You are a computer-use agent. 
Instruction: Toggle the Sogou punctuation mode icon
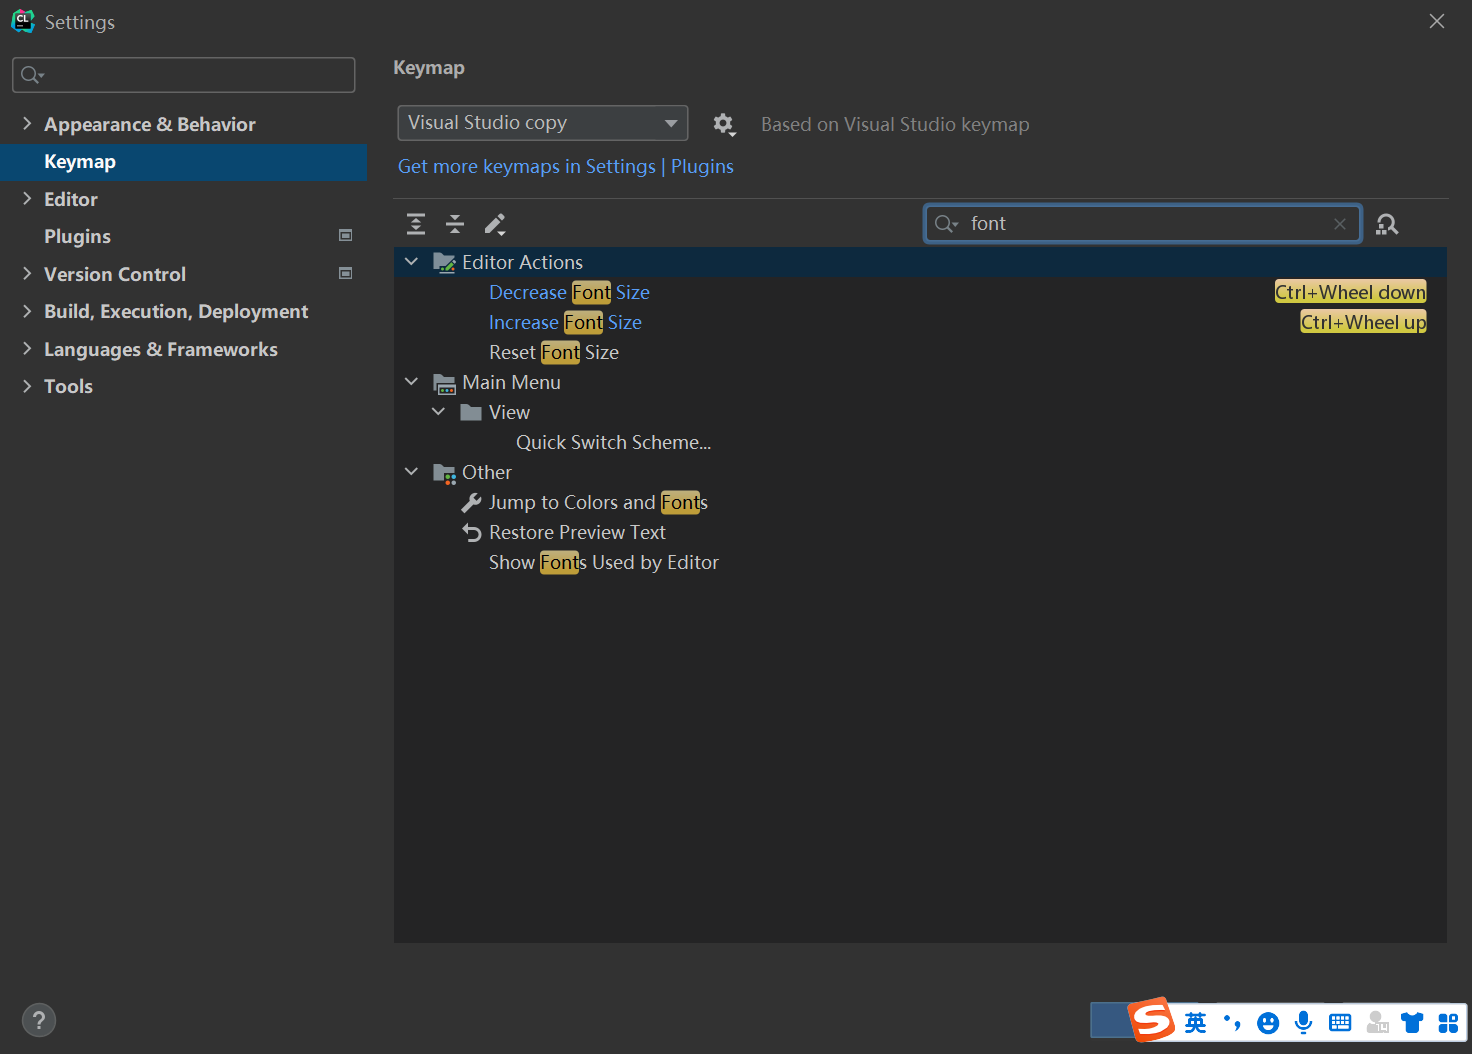click(x=1232, y=1022)
